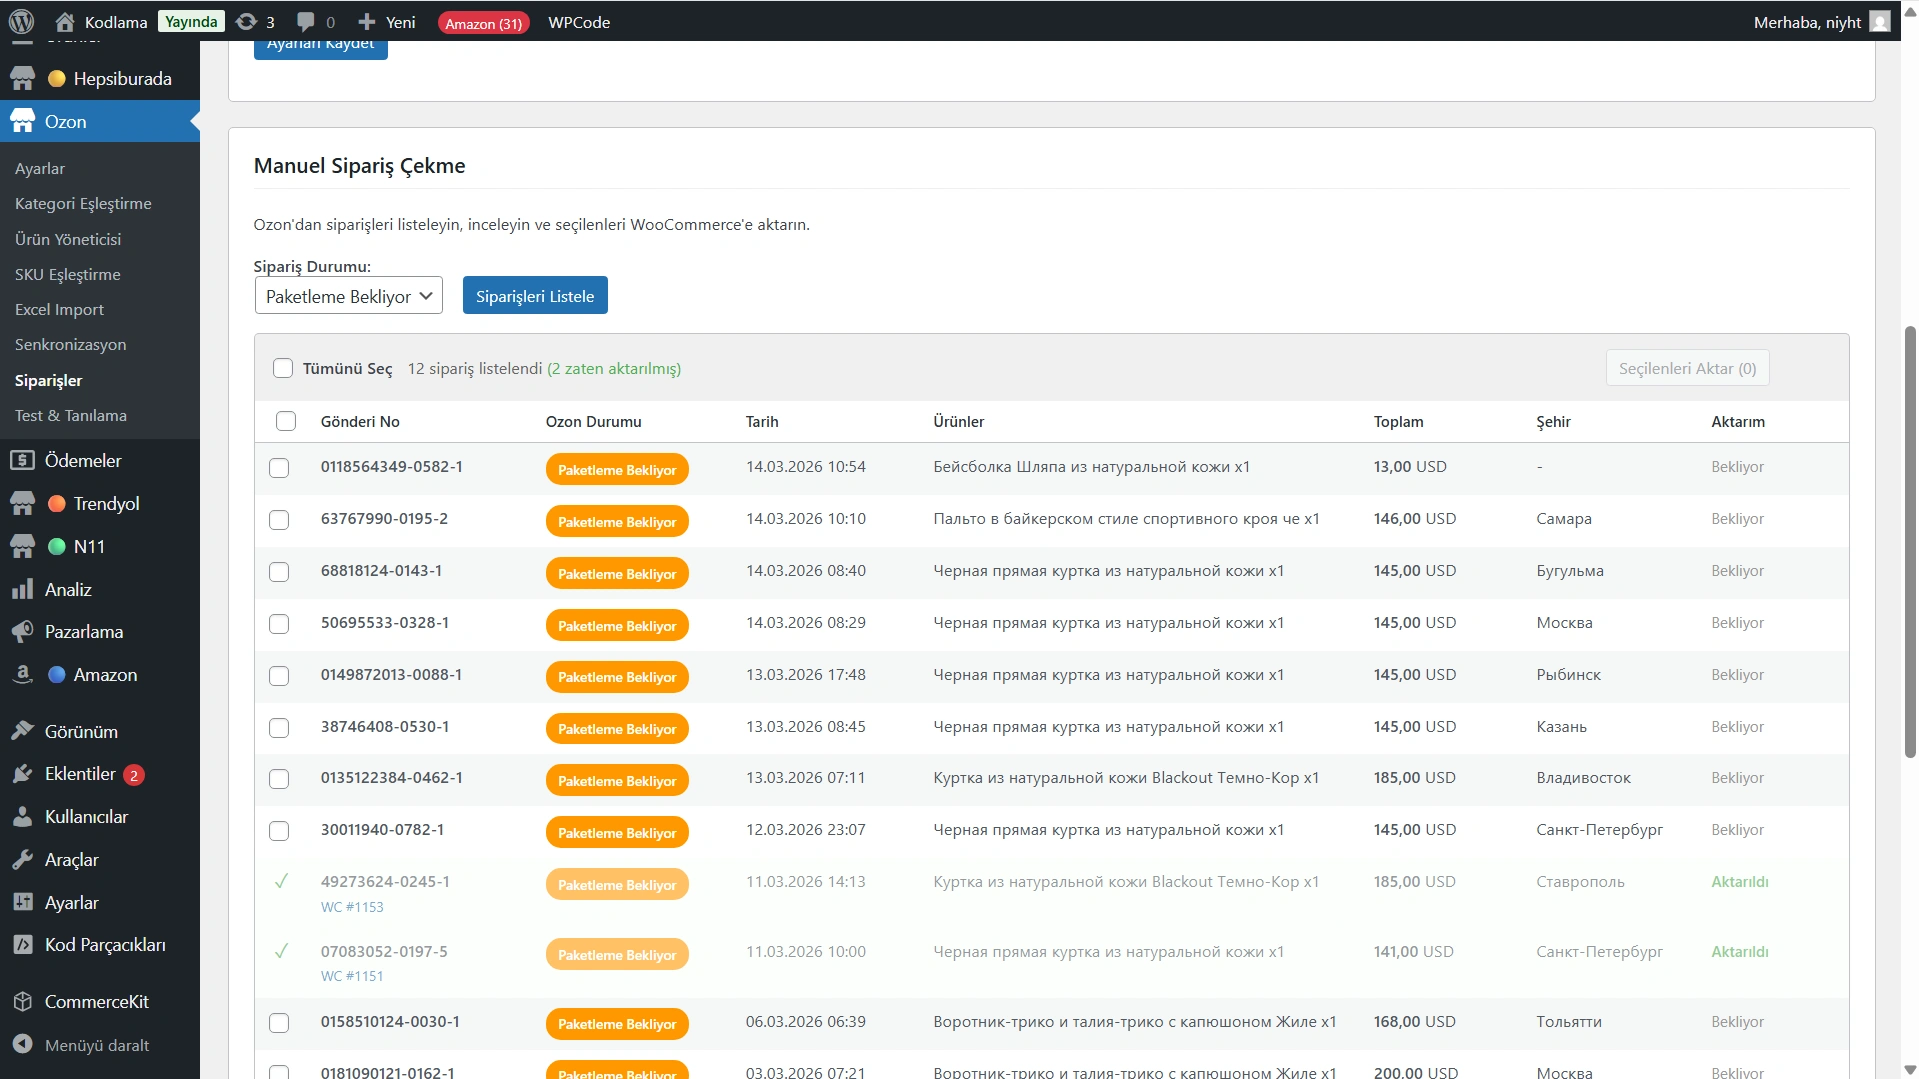This screenshot has height=1079, width=1919.
Task: Open Sipariş Durumu dropdown
Action: point(348,296)
